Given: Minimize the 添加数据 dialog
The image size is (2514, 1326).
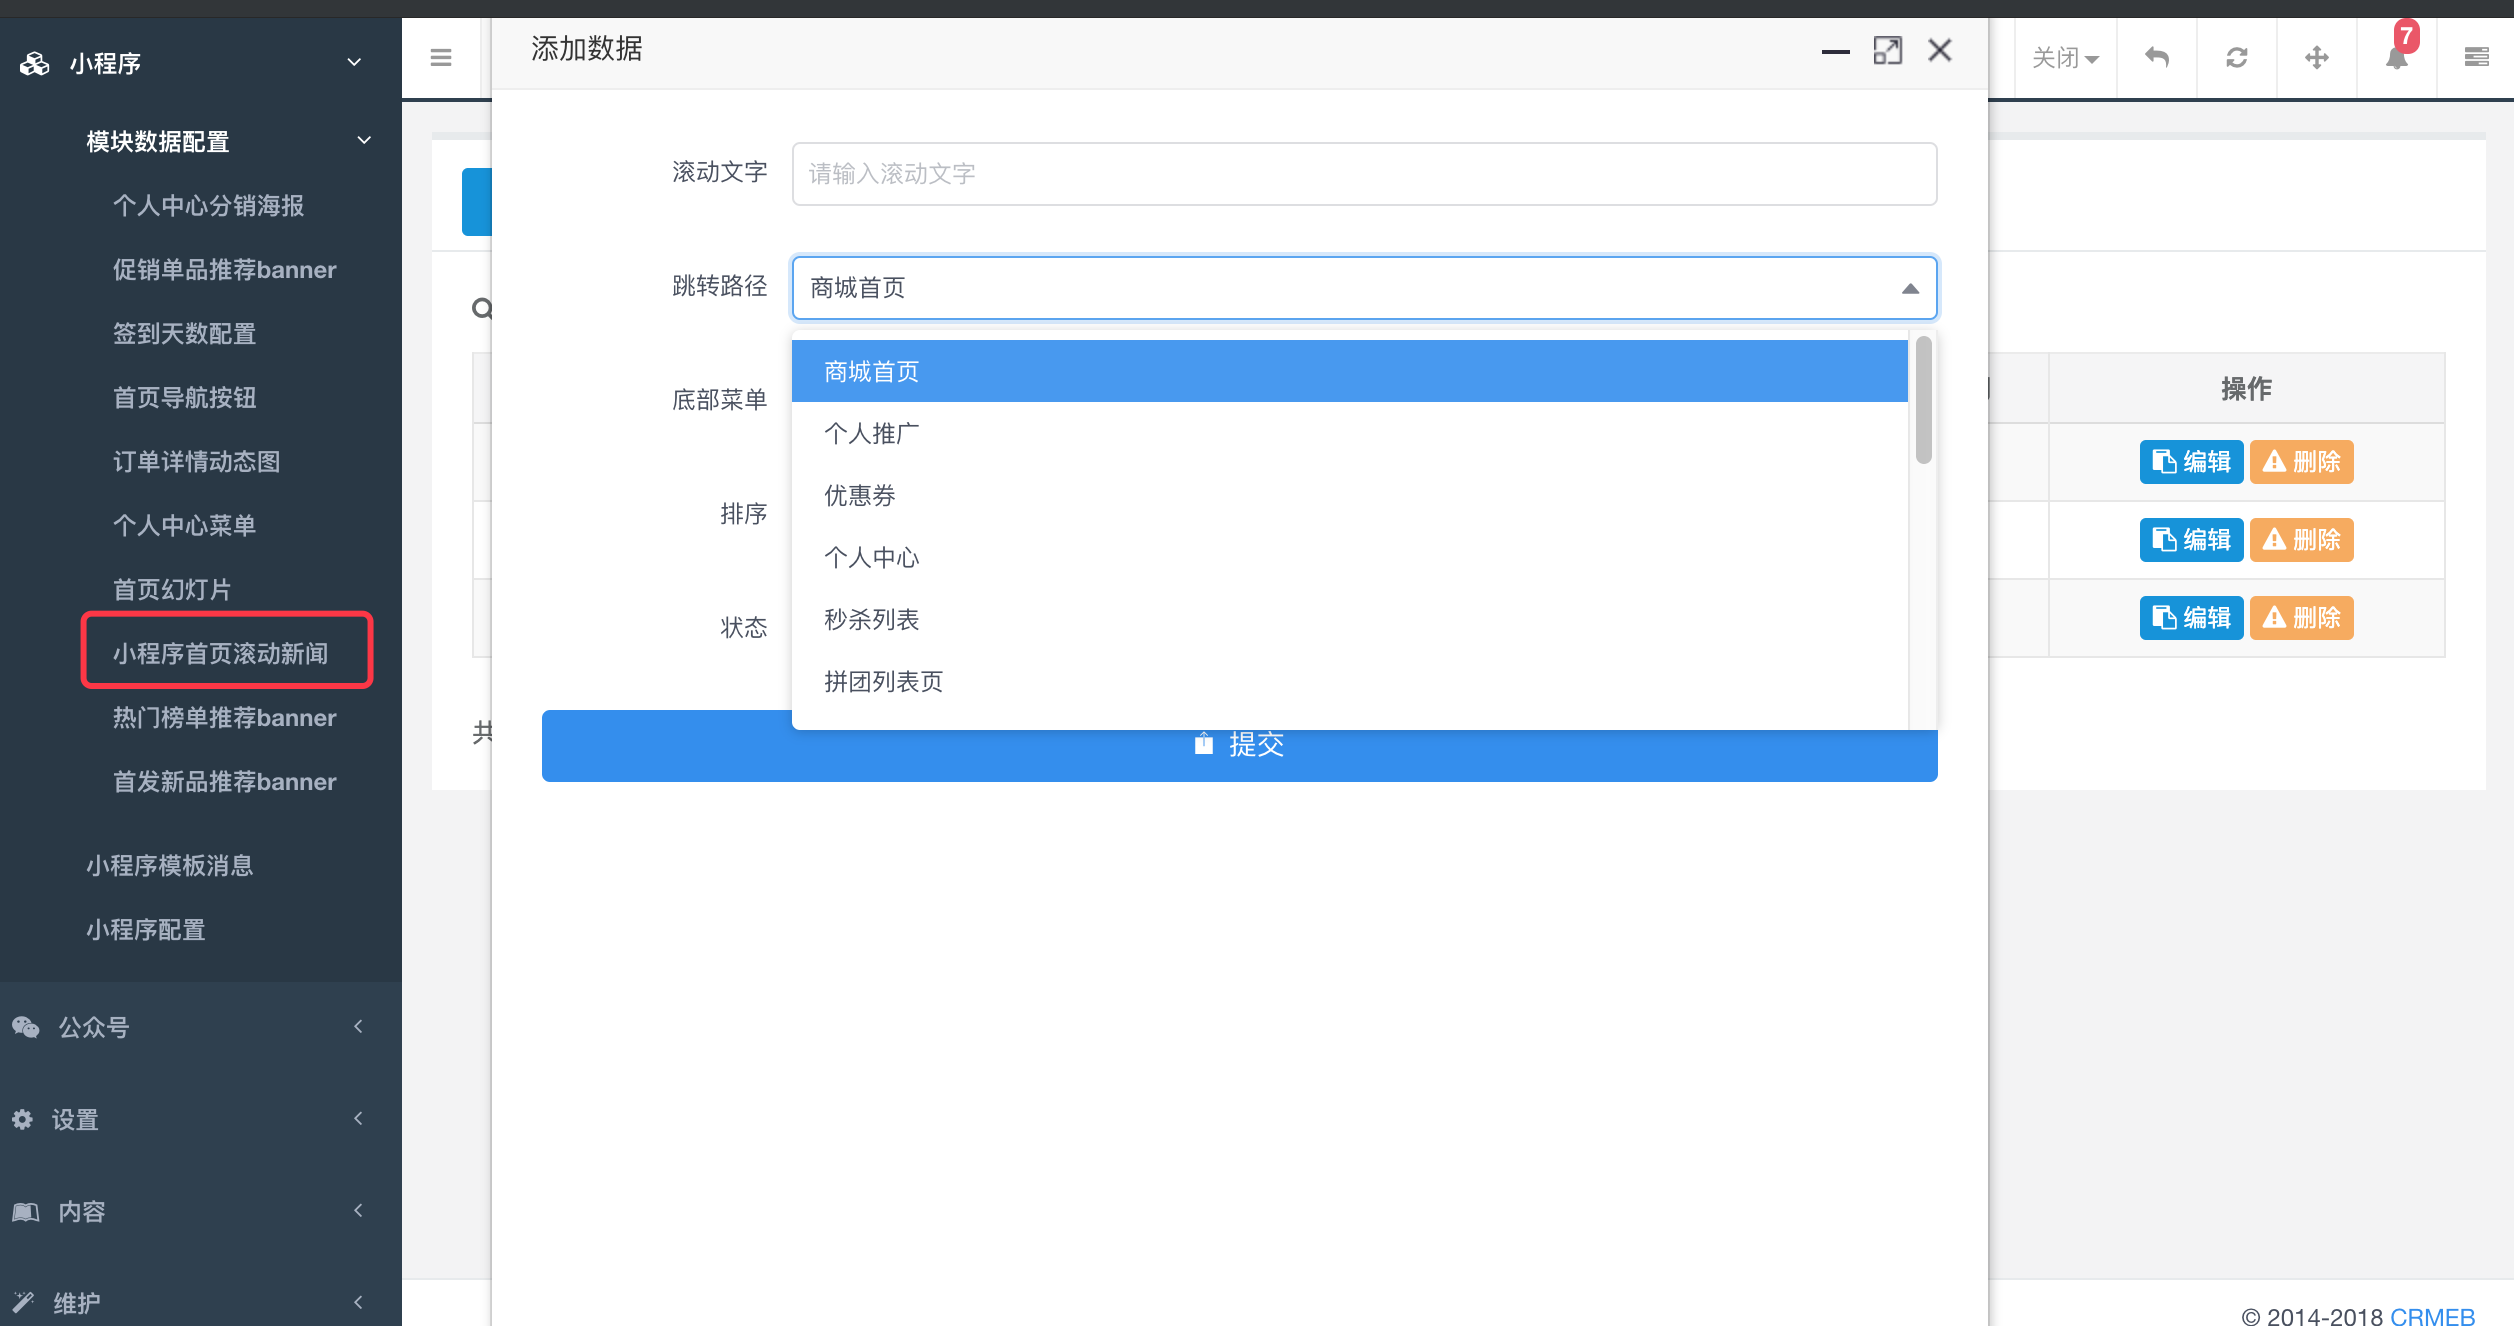Looking at the screenshot, I should [x=1836, y=51].
